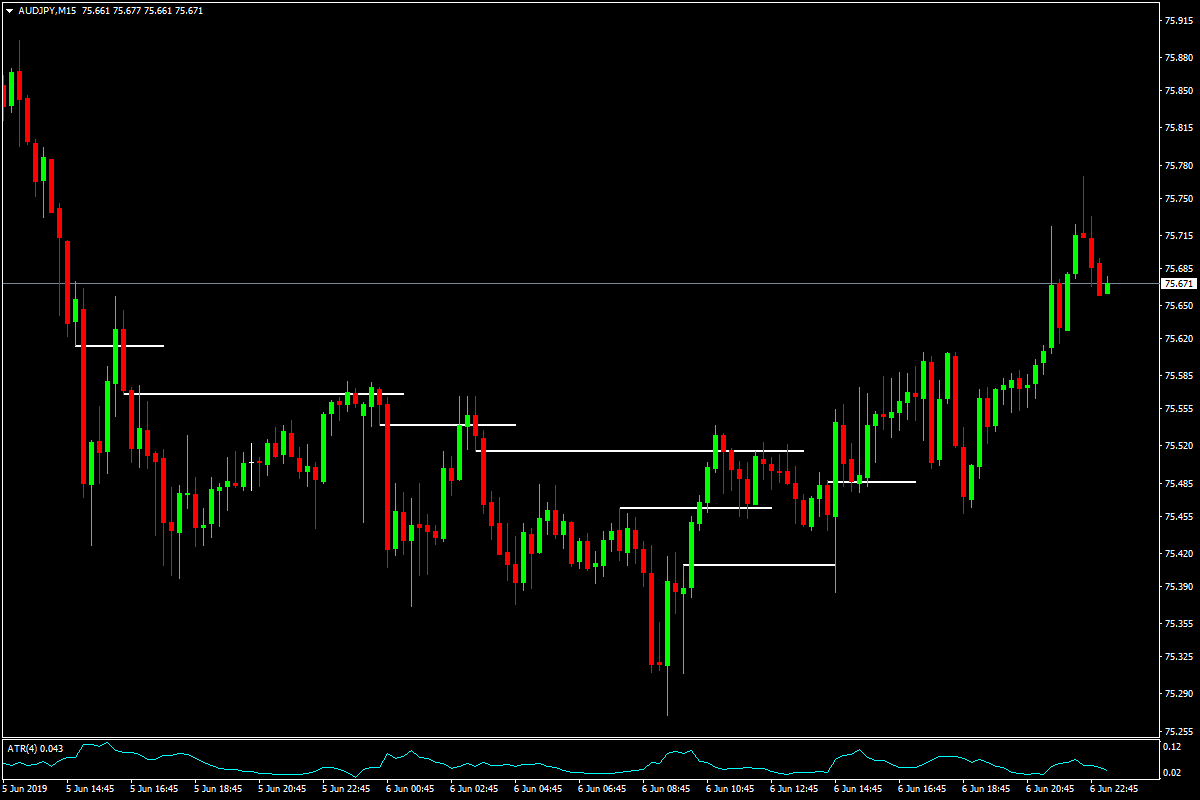Viewport: 1200px width, 800px height.
Task: Click the 75.915 label on price scale
Action: coord(1177,20)
